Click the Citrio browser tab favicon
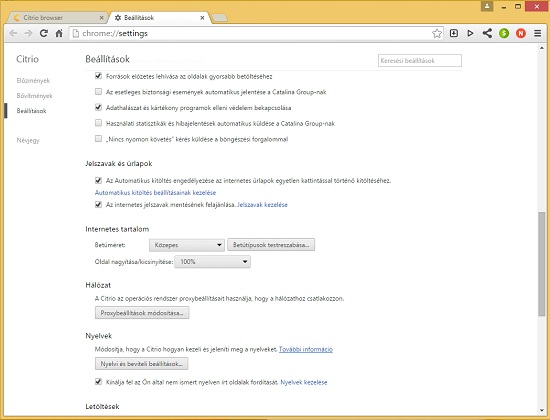 tap(16, 18)
